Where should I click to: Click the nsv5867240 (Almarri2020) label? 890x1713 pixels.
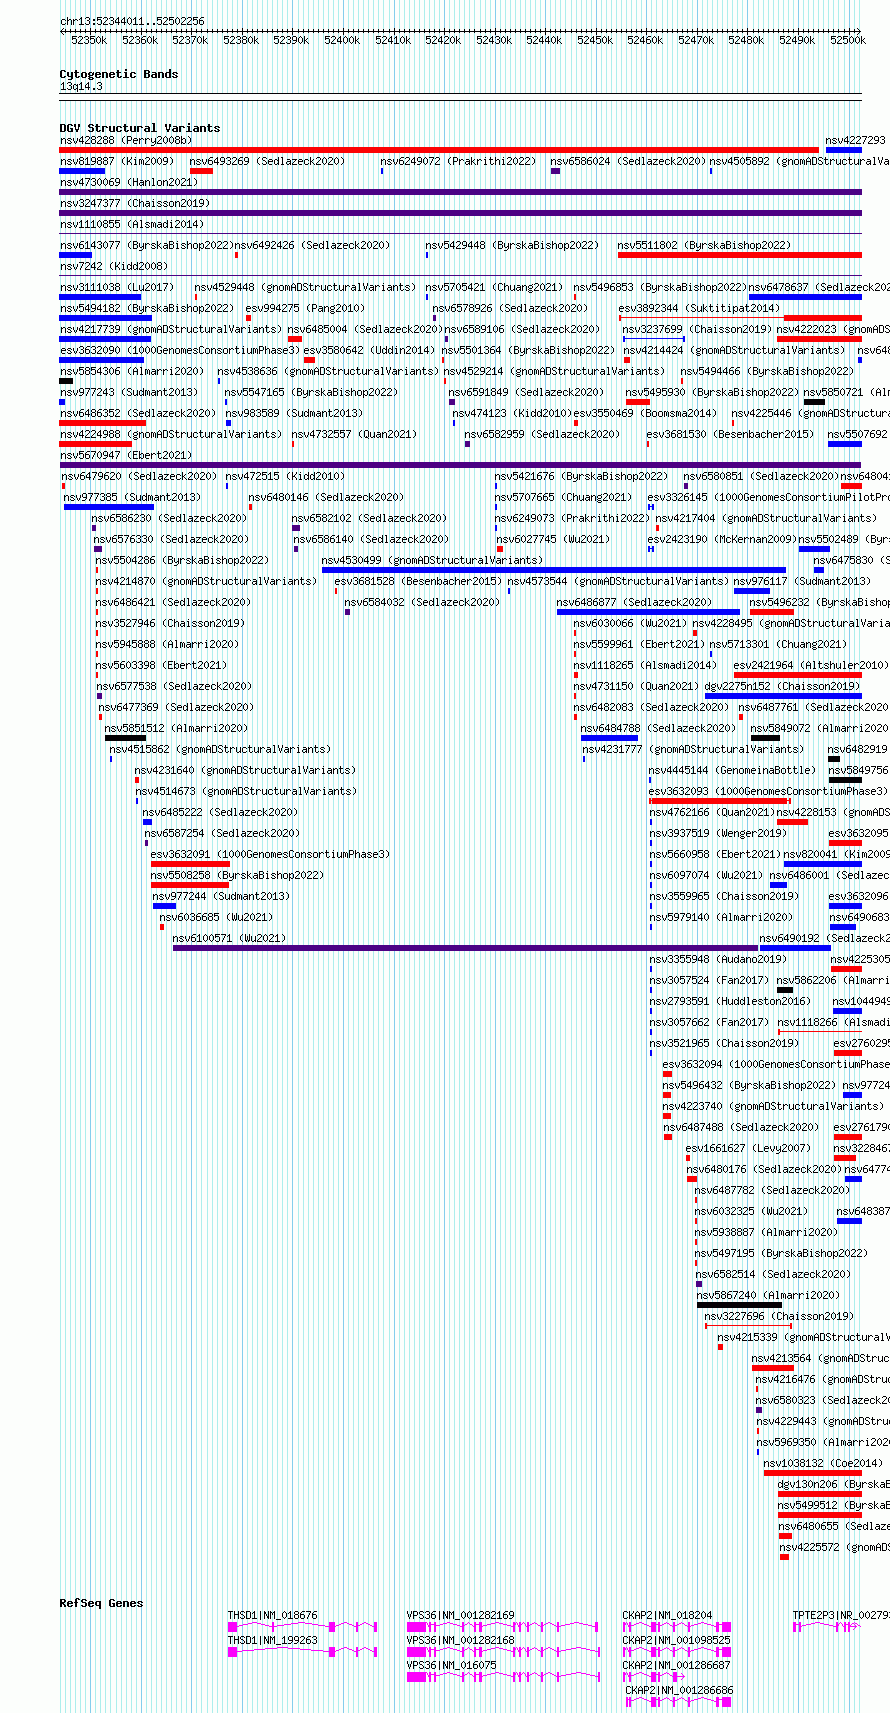point(768,1295)
